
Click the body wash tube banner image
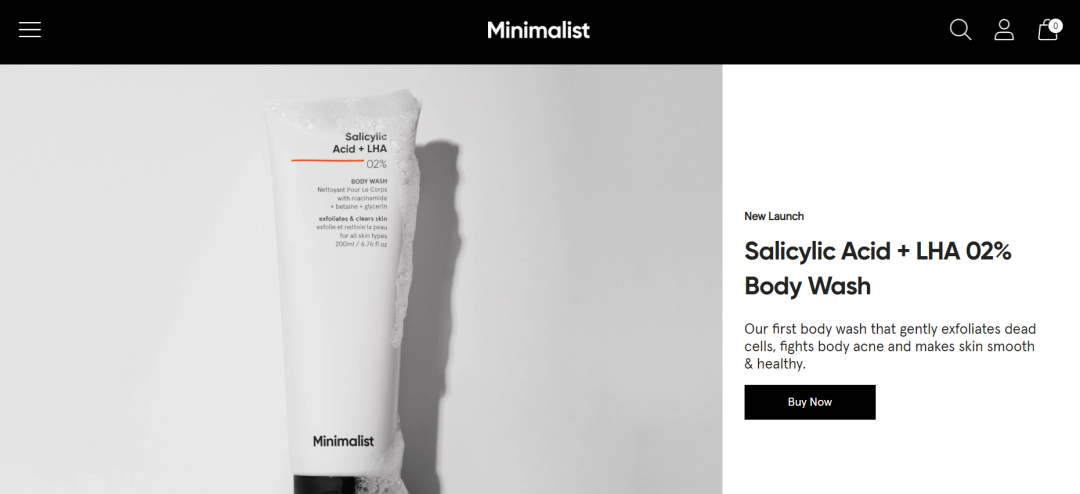(361, 279)
